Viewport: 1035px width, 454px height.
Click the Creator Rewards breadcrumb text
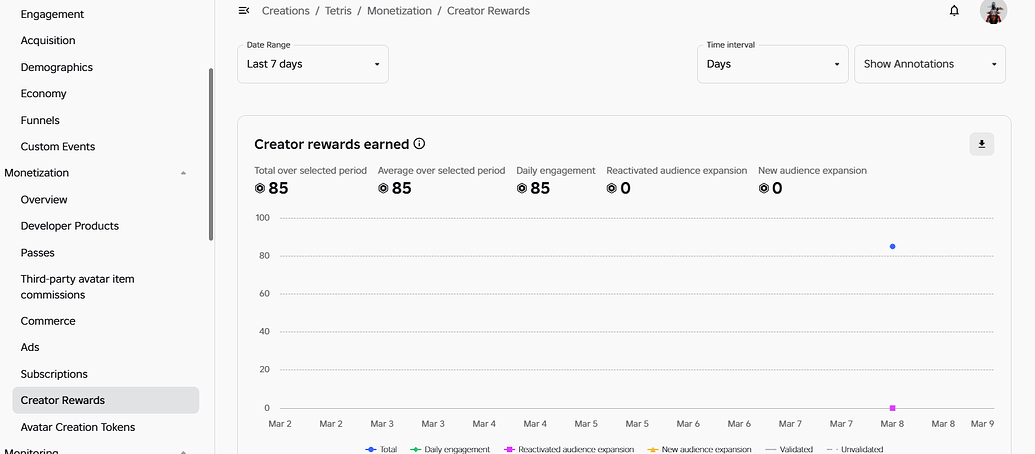[x=488, y=11]
